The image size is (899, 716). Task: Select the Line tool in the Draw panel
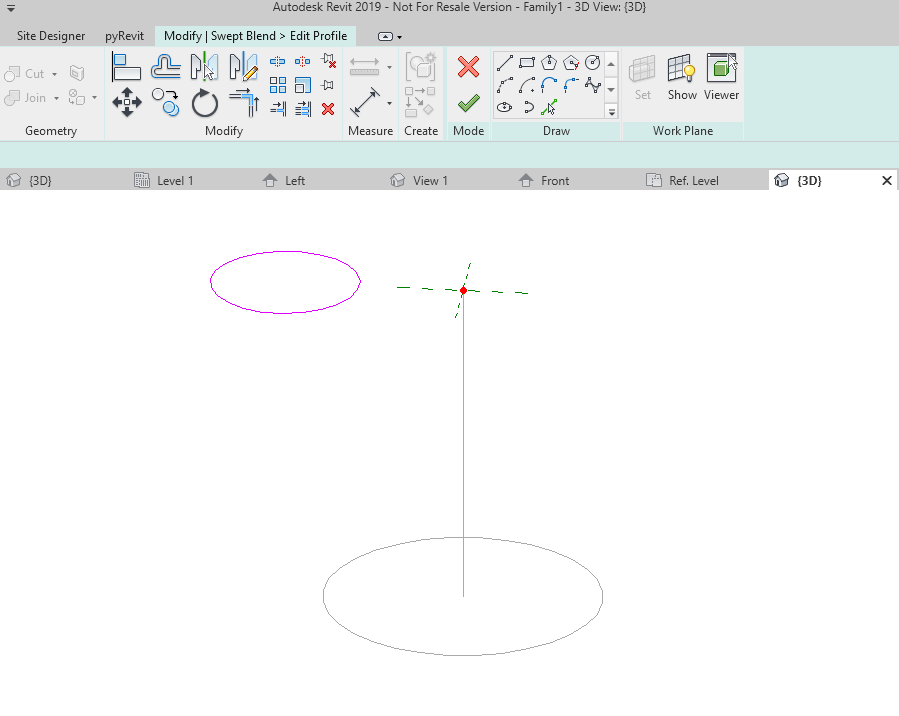[x=504, y=63]
